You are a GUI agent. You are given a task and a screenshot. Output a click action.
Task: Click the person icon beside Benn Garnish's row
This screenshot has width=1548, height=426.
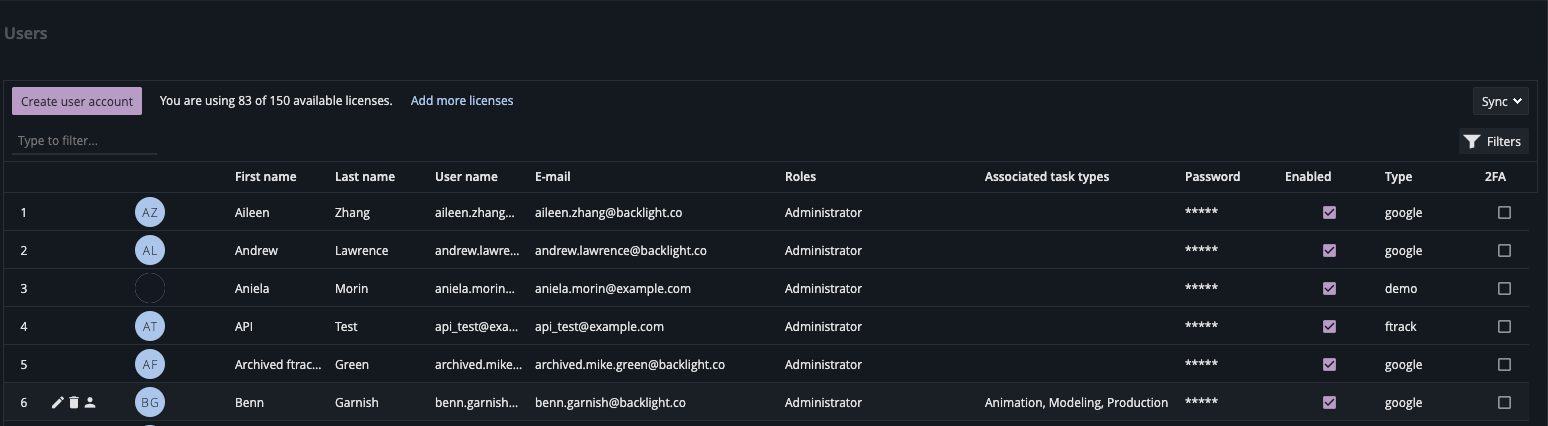click(90, 402)
